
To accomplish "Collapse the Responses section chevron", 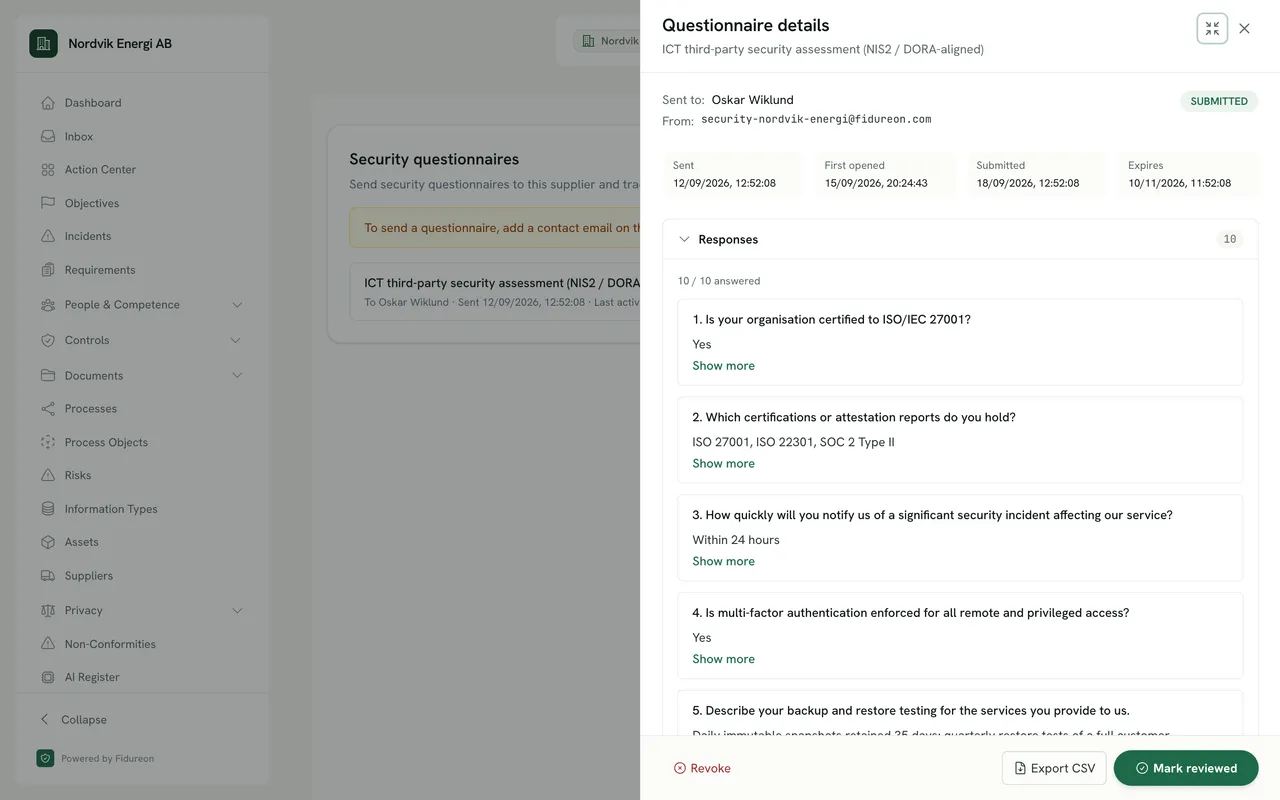I will 684,240.
